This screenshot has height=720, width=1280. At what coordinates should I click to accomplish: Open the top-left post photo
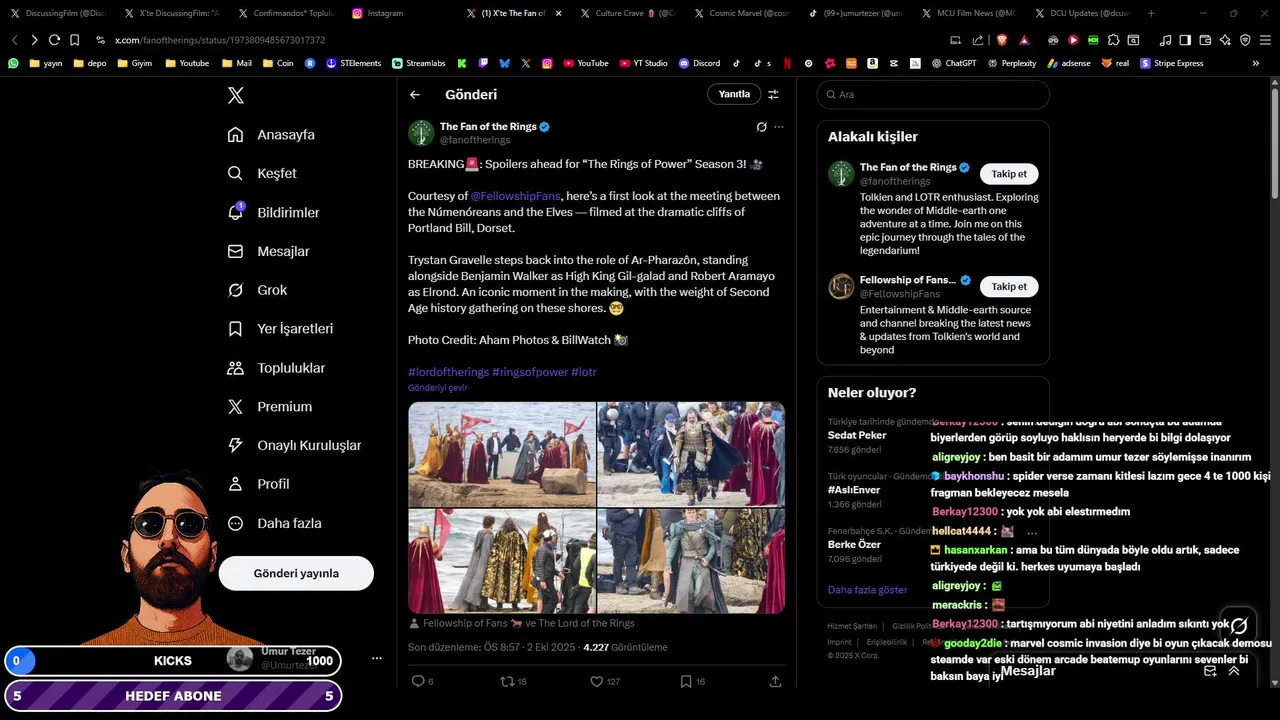tap(502, 454)
